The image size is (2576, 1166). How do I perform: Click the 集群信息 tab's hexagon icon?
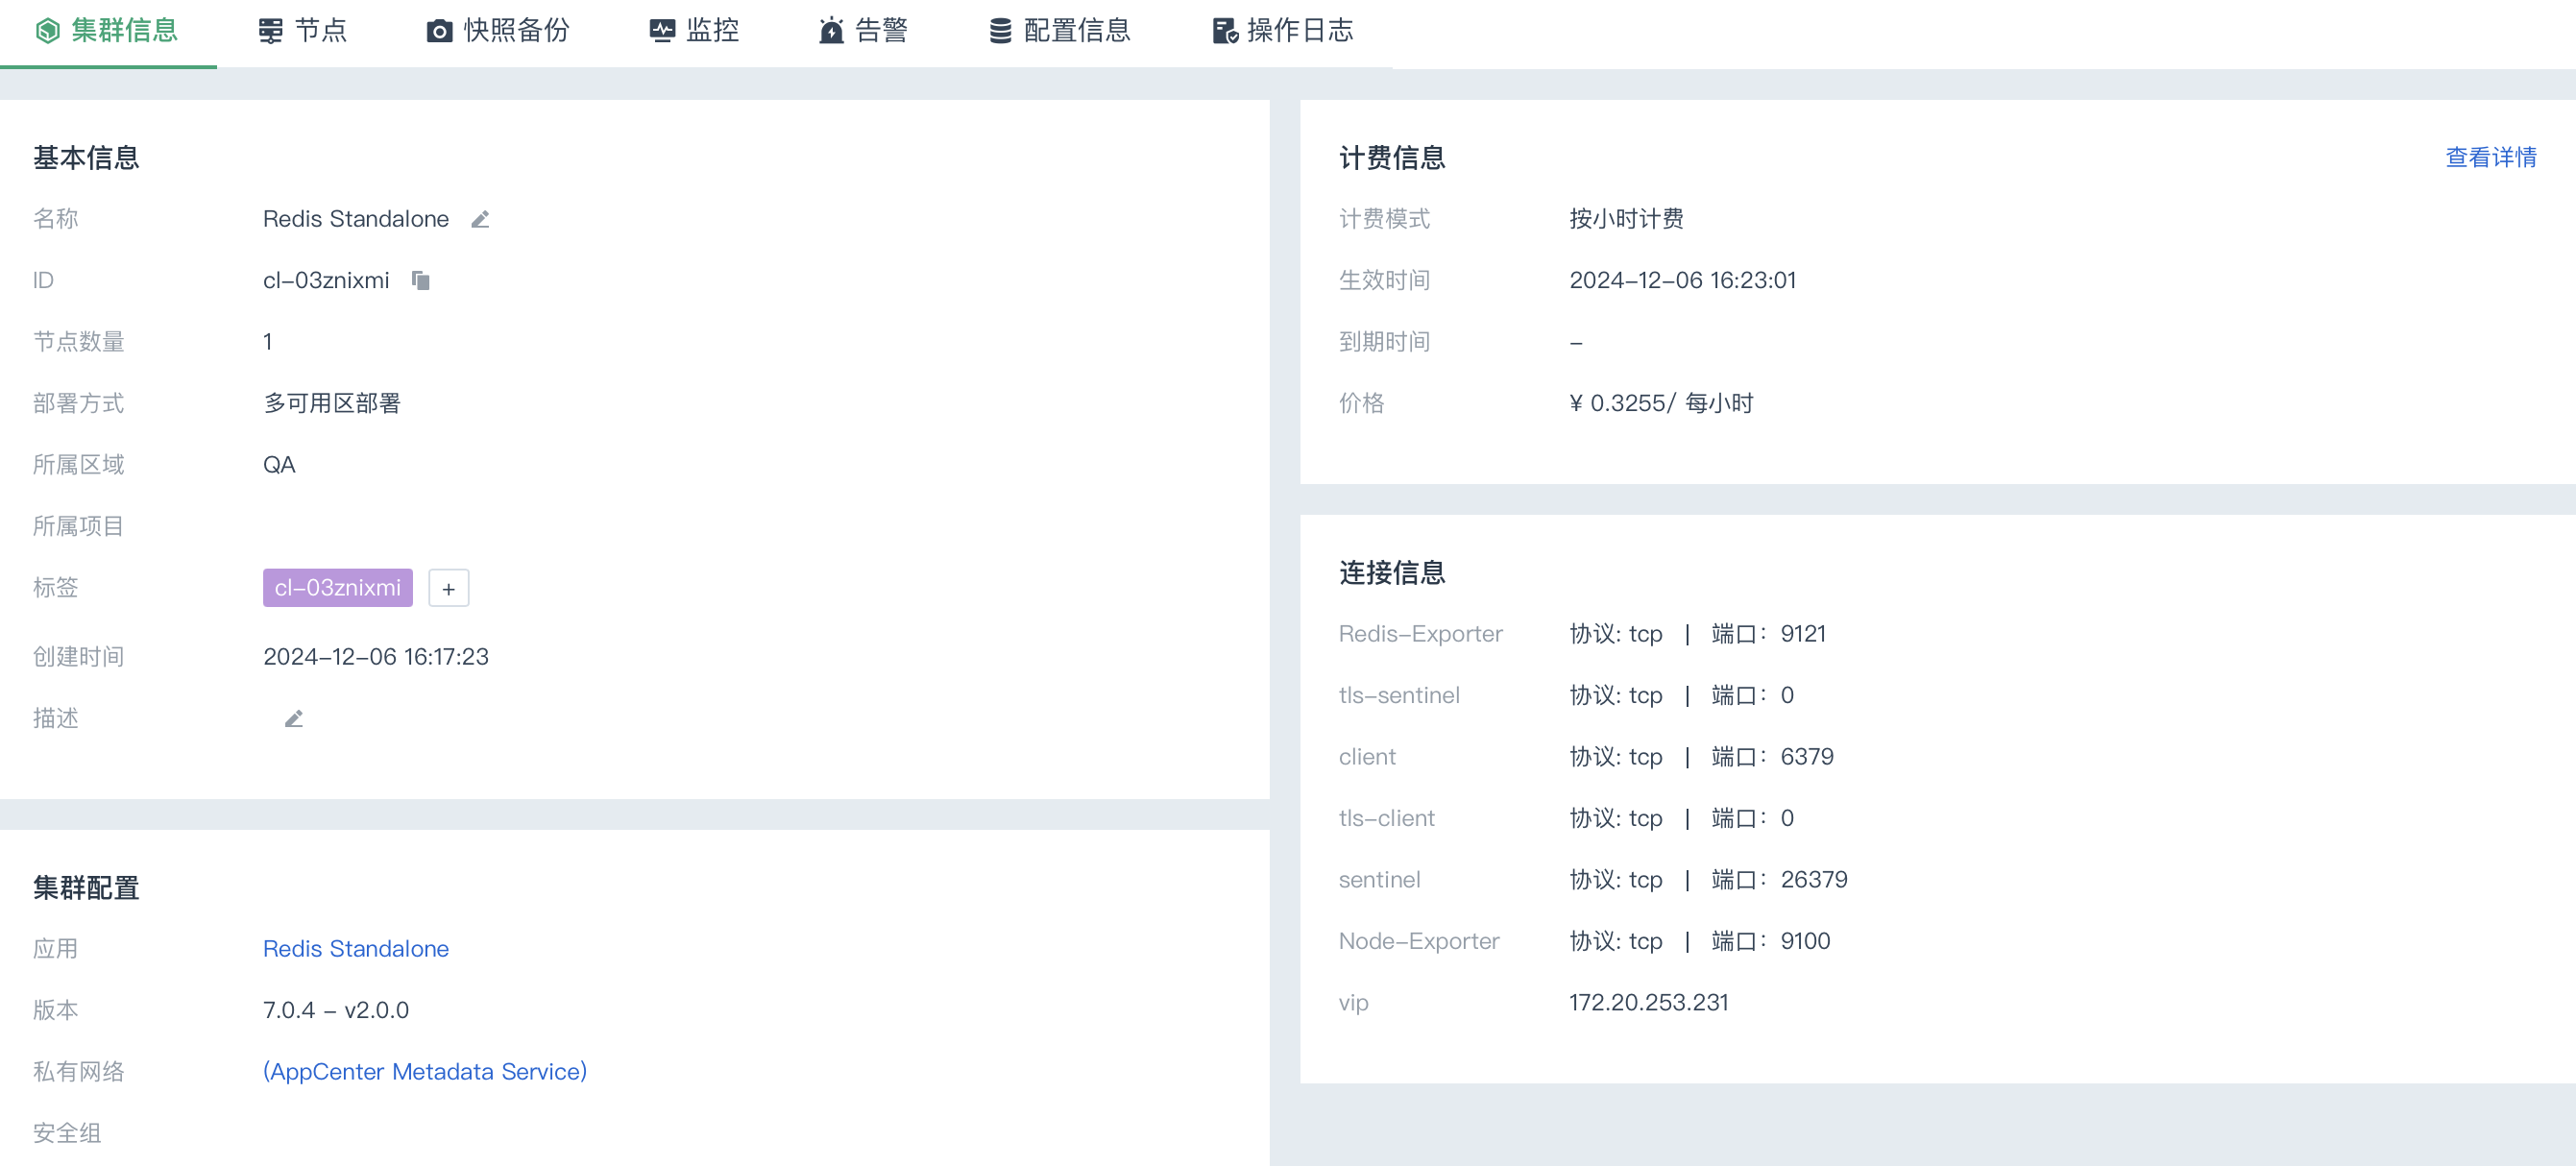pyautogui.click(x=48, y=31)
